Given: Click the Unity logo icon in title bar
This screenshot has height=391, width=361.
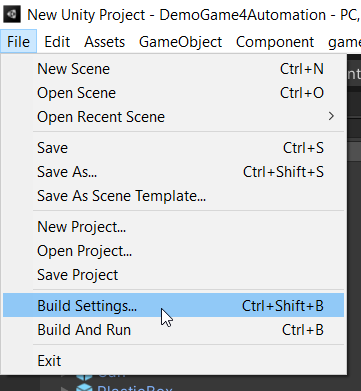Looking at the screenshot, I should 12,15.
